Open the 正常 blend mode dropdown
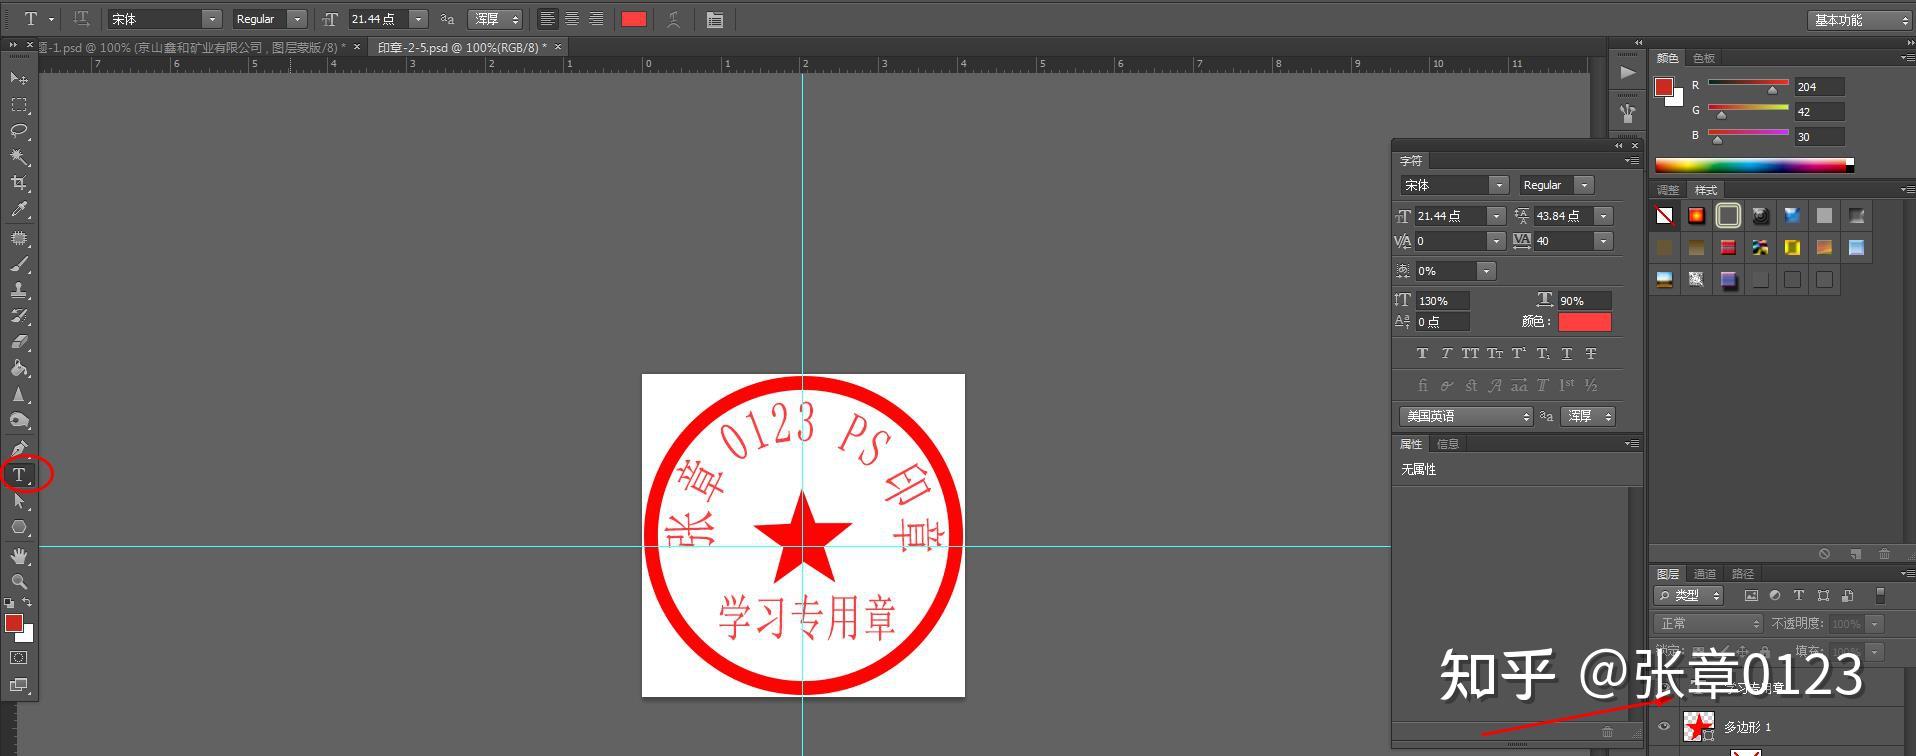1916x756 pixels. click(1707, 623)
